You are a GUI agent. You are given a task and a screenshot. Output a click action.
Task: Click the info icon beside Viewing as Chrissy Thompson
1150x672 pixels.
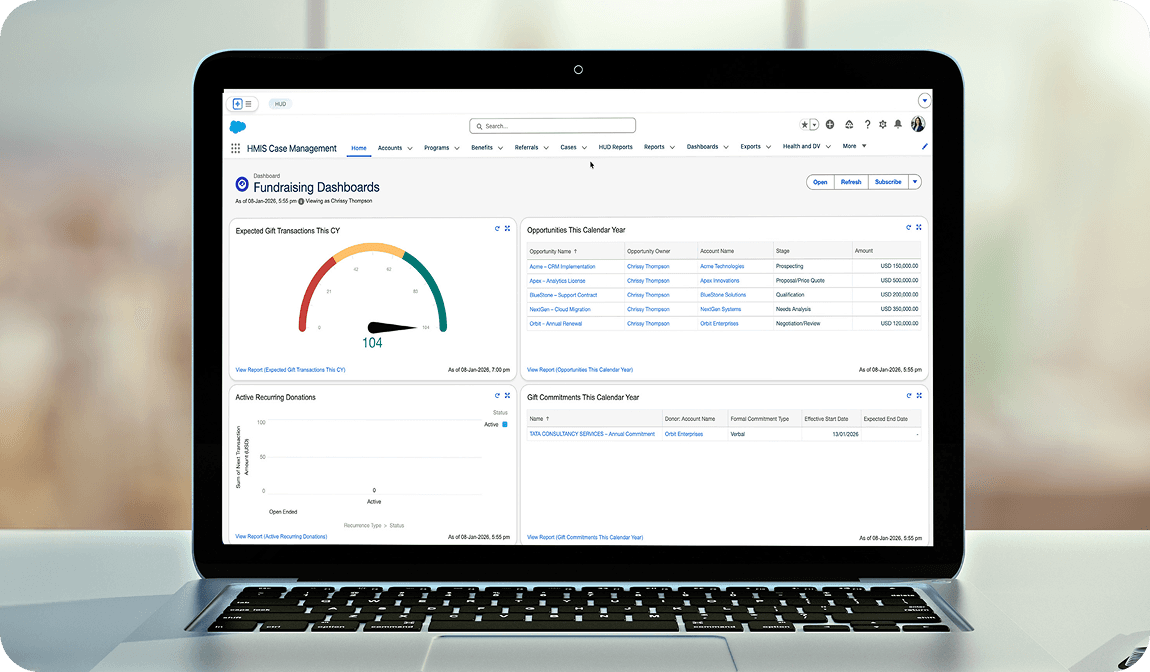301,201
